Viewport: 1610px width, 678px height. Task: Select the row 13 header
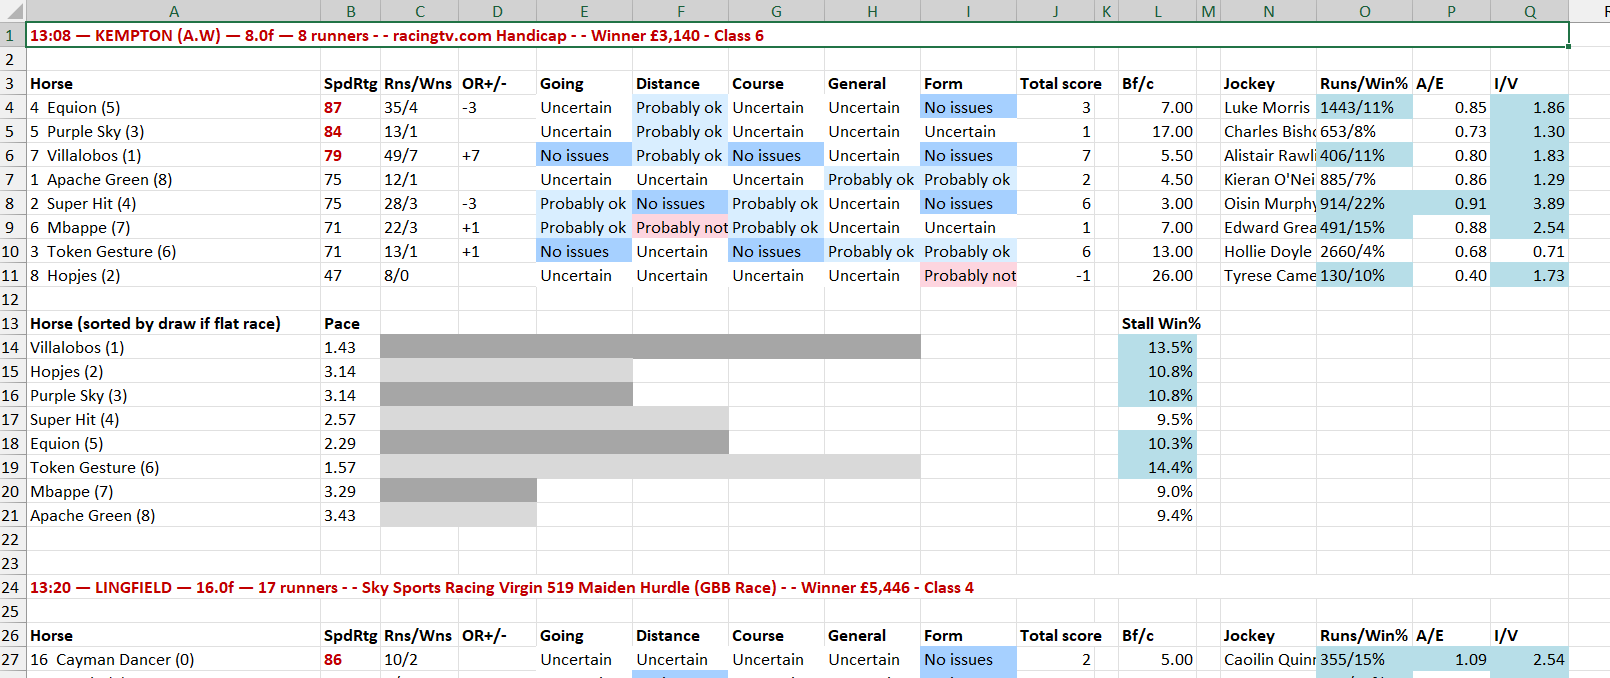pyautogui.click(x=11, y=324)
